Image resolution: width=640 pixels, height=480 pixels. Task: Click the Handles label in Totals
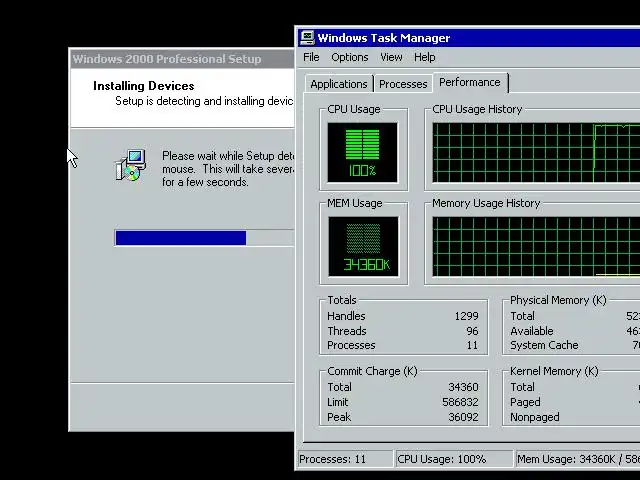point(346,316)
